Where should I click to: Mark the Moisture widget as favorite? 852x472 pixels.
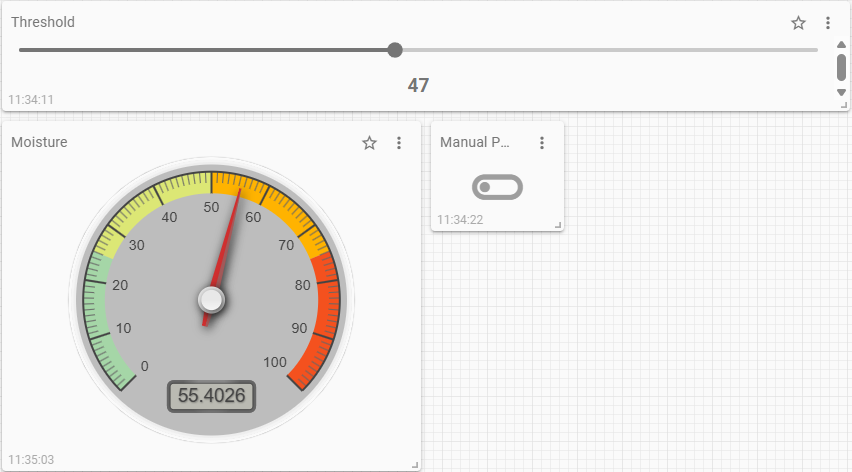click(x=369, y=143)
